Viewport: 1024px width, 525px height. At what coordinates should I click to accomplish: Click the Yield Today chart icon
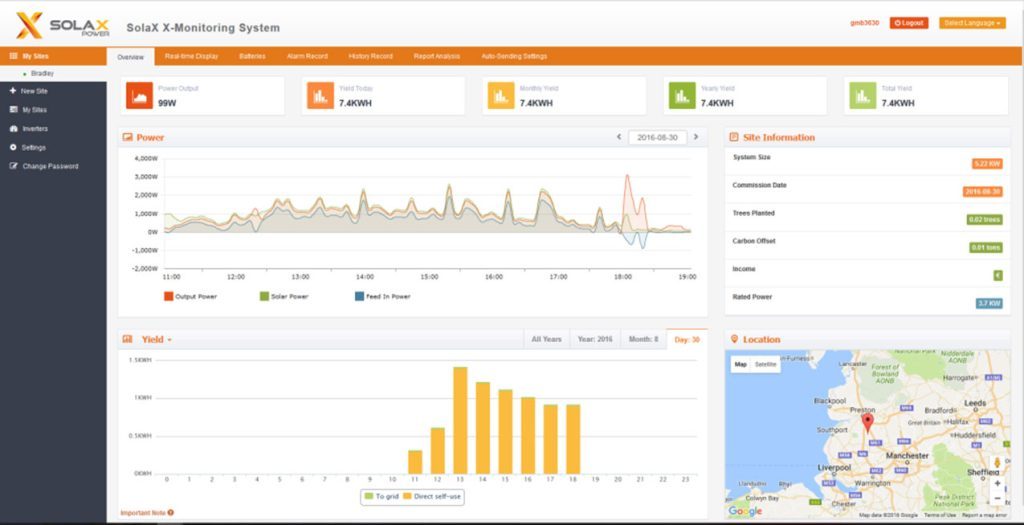320,96
